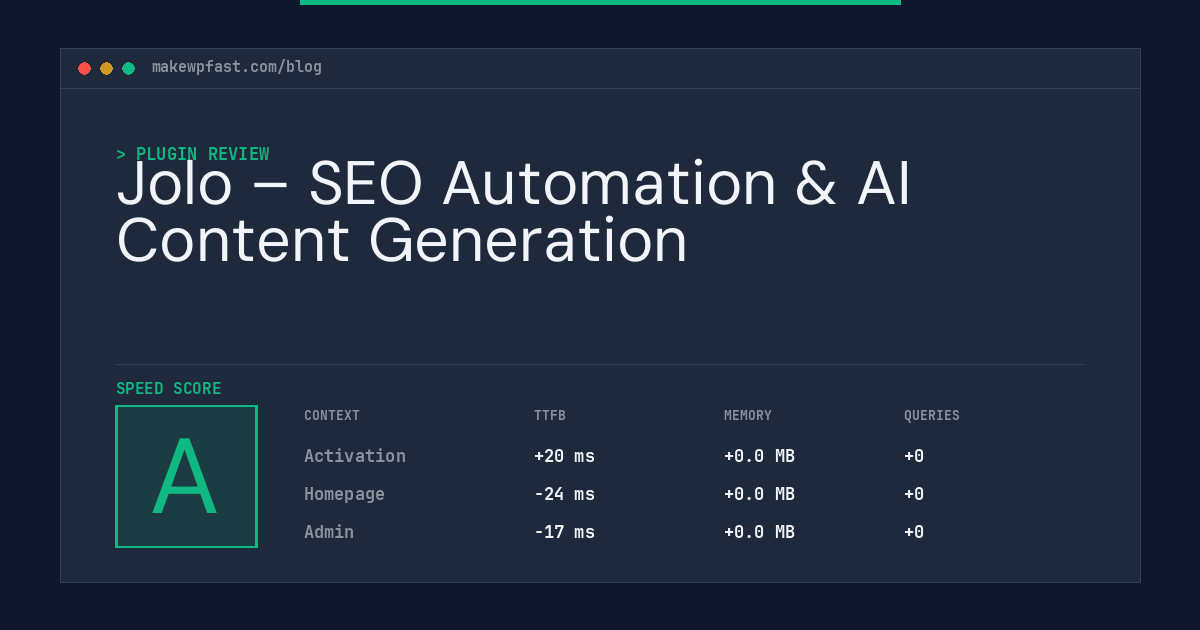
Task: Click the green window dot
Action: click(x=128, y=68)
